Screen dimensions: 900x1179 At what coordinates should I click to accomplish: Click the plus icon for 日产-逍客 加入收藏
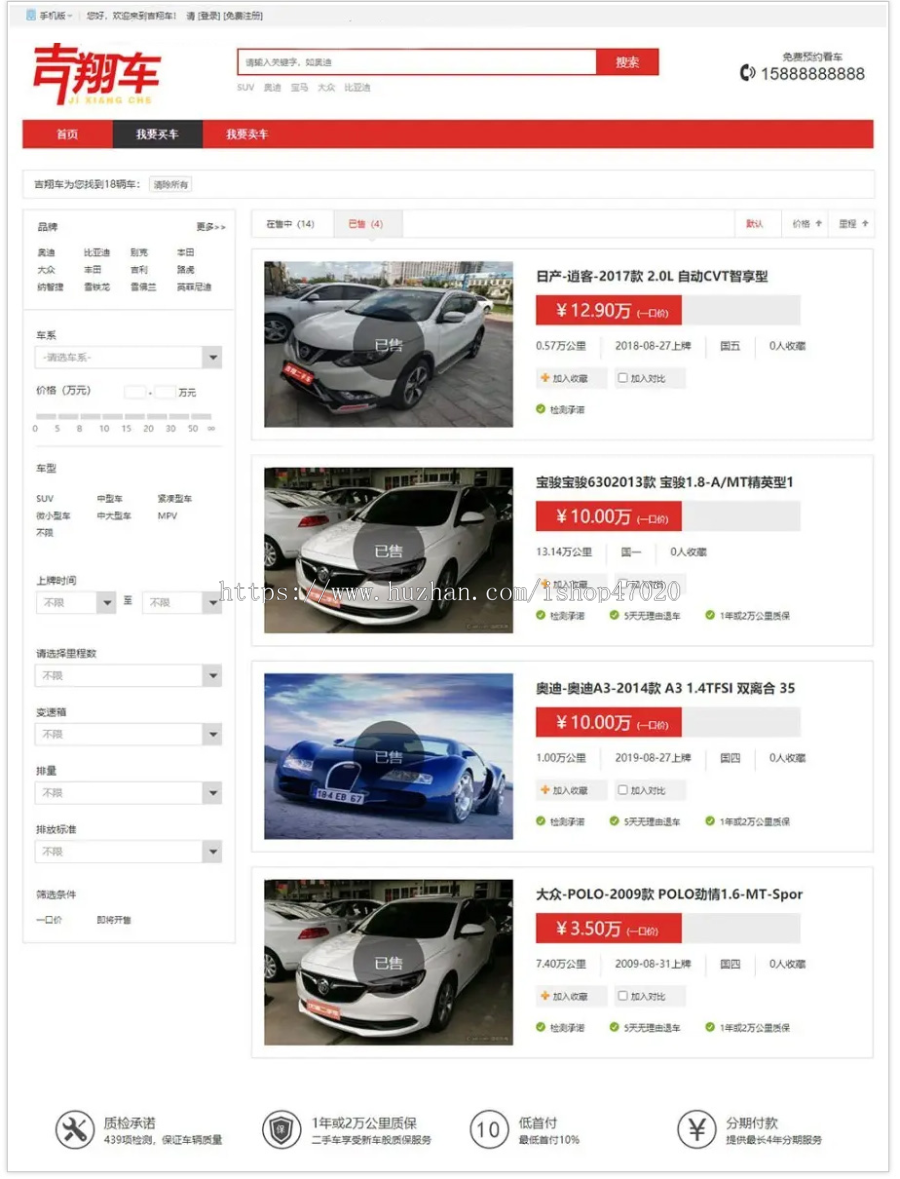(544, 377)
